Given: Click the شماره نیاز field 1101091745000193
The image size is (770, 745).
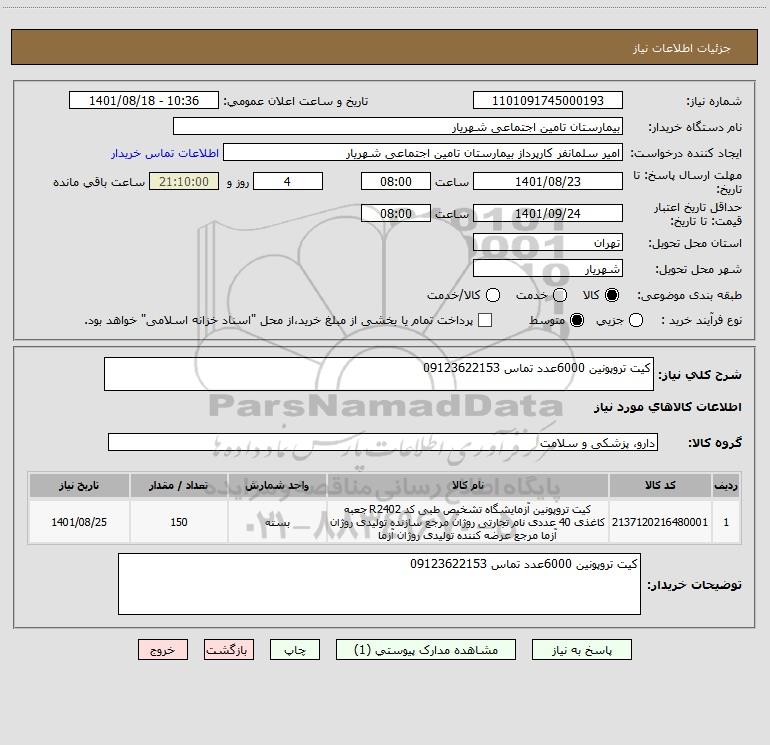Looking at the screenshot, I should coord(548,100).
